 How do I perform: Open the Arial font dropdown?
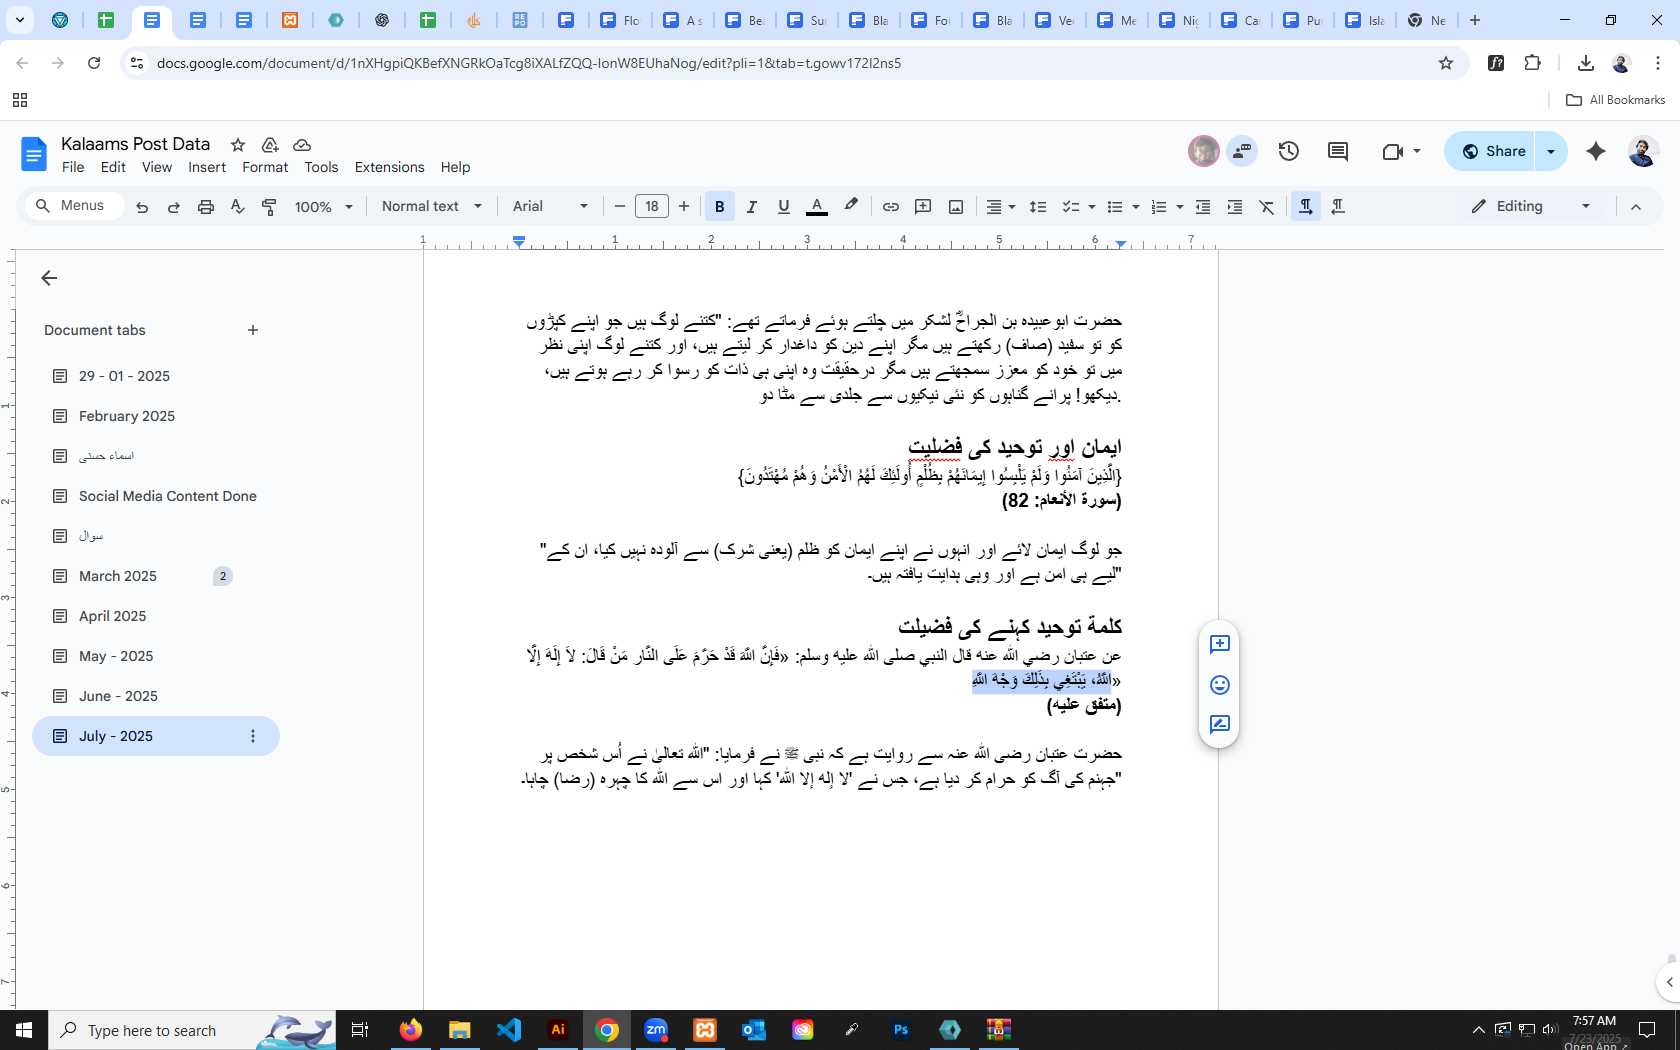[550, 206]
